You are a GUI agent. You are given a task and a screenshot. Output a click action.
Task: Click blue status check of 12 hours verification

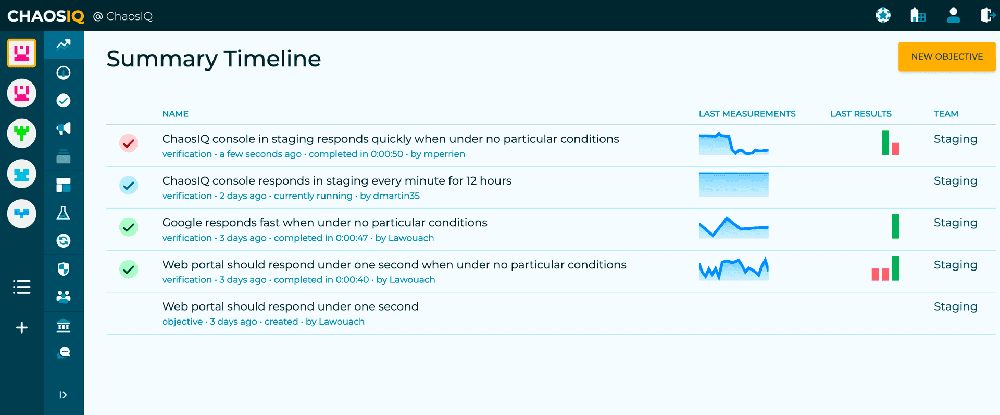pos(129,186)
